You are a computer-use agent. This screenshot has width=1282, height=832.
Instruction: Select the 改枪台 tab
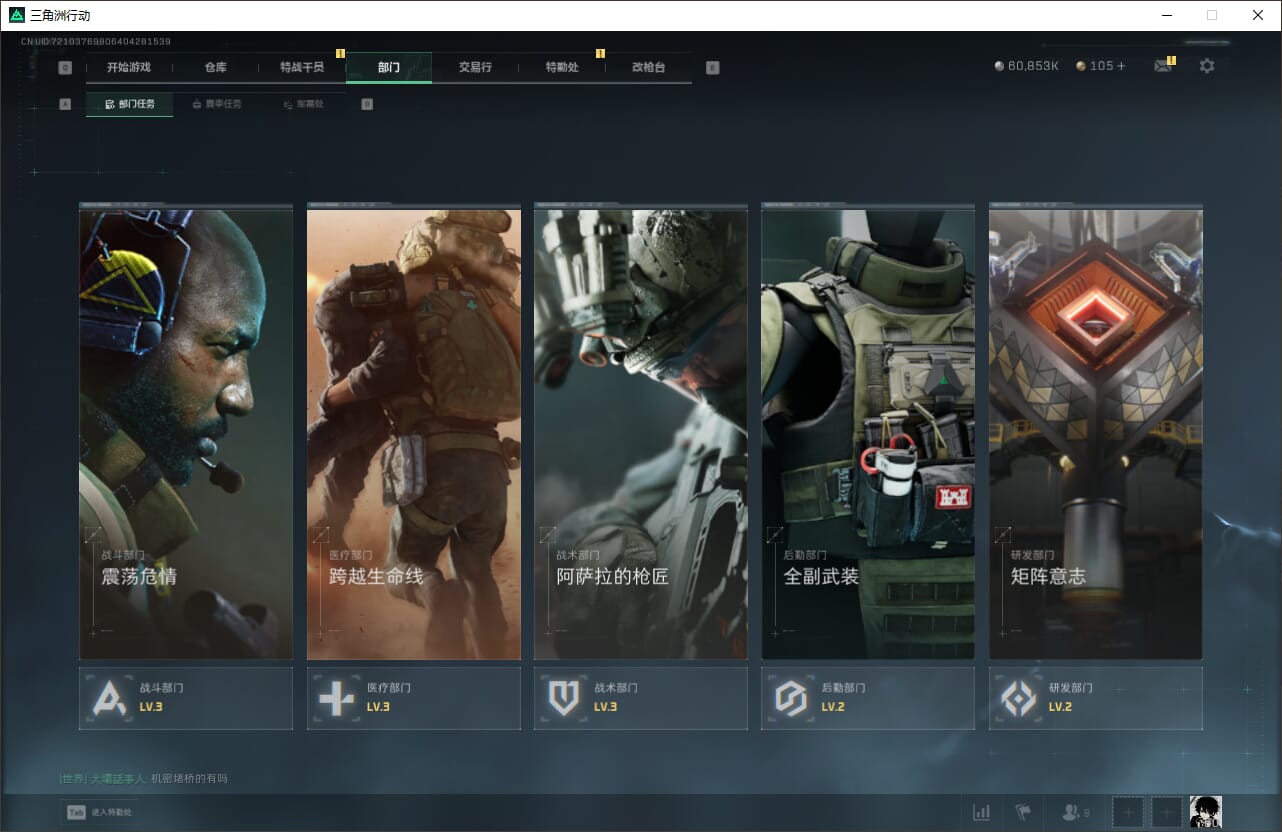tap(648, 67)
